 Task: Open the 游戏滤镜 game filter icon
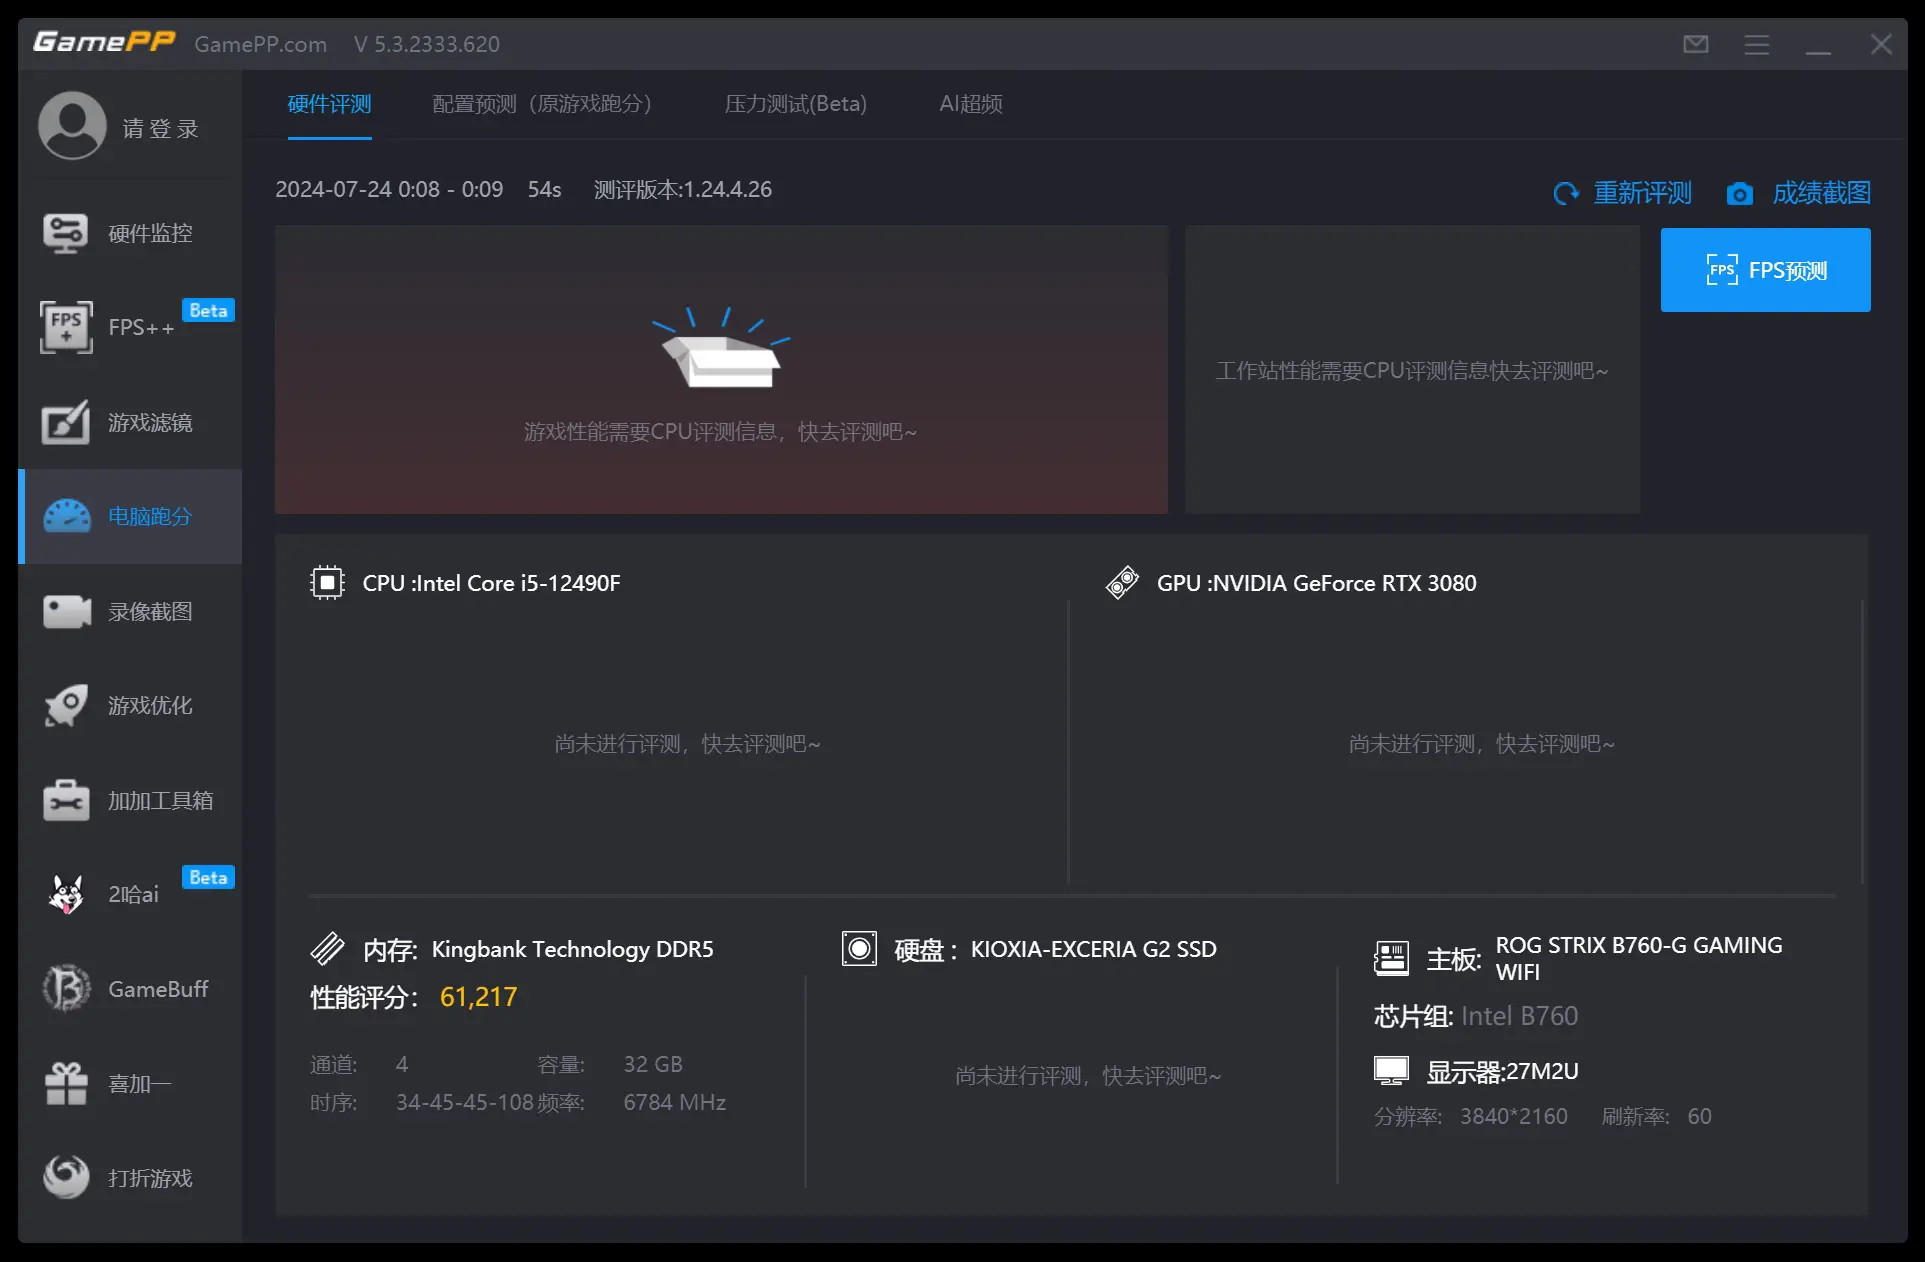pyautogui.click(x=66, y=422)
